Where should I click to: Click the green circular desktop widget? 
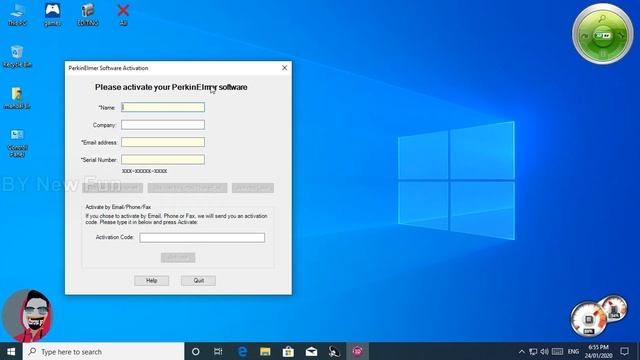click(x=603, y=34)
